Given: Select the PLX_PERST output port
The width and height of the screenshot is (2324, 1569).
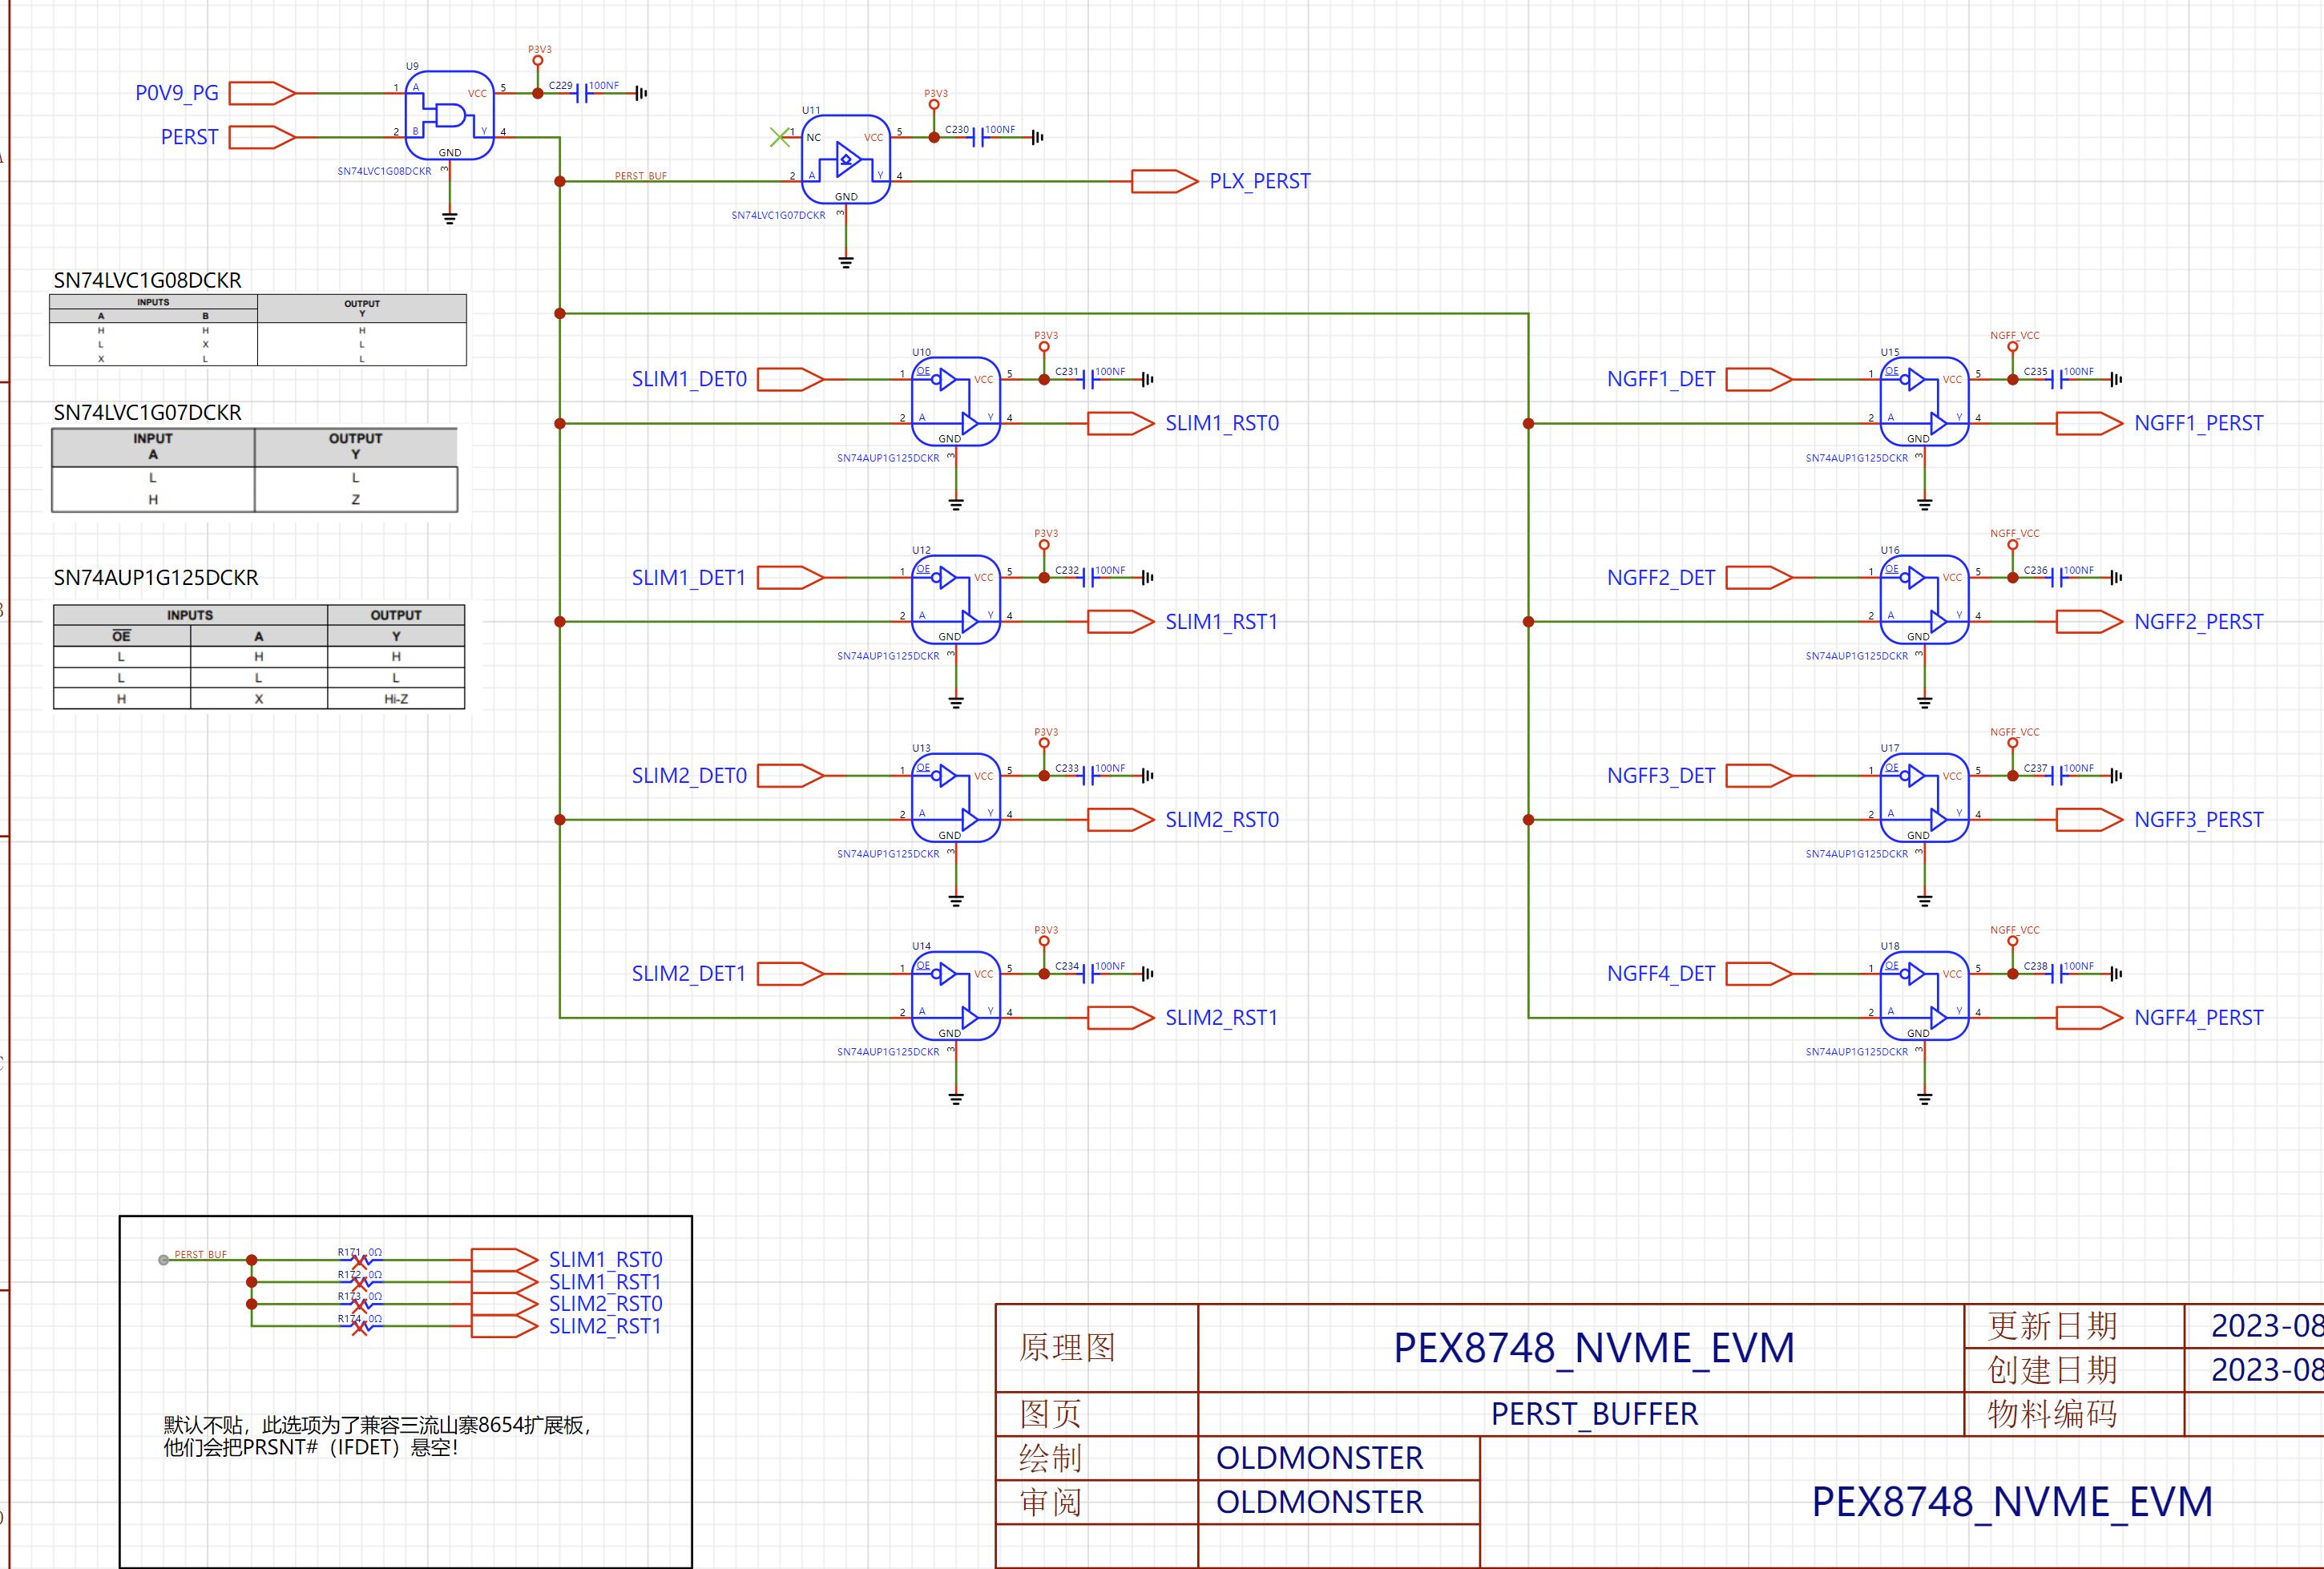Looking at the screenshot, I should [1165, 181].
